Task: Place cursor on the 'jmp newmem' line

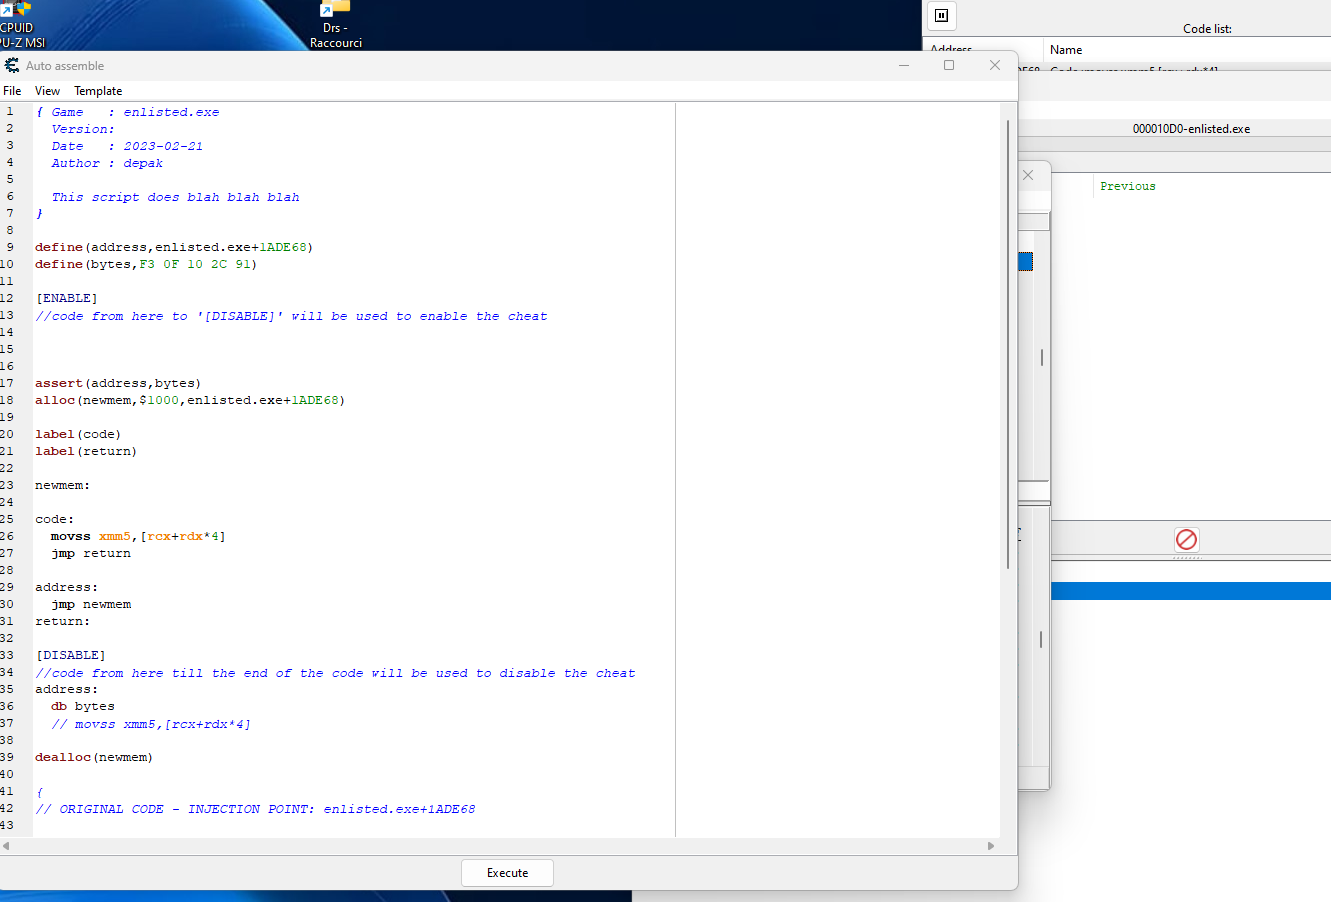Action: pyautogui.click(x=91, y=605)
